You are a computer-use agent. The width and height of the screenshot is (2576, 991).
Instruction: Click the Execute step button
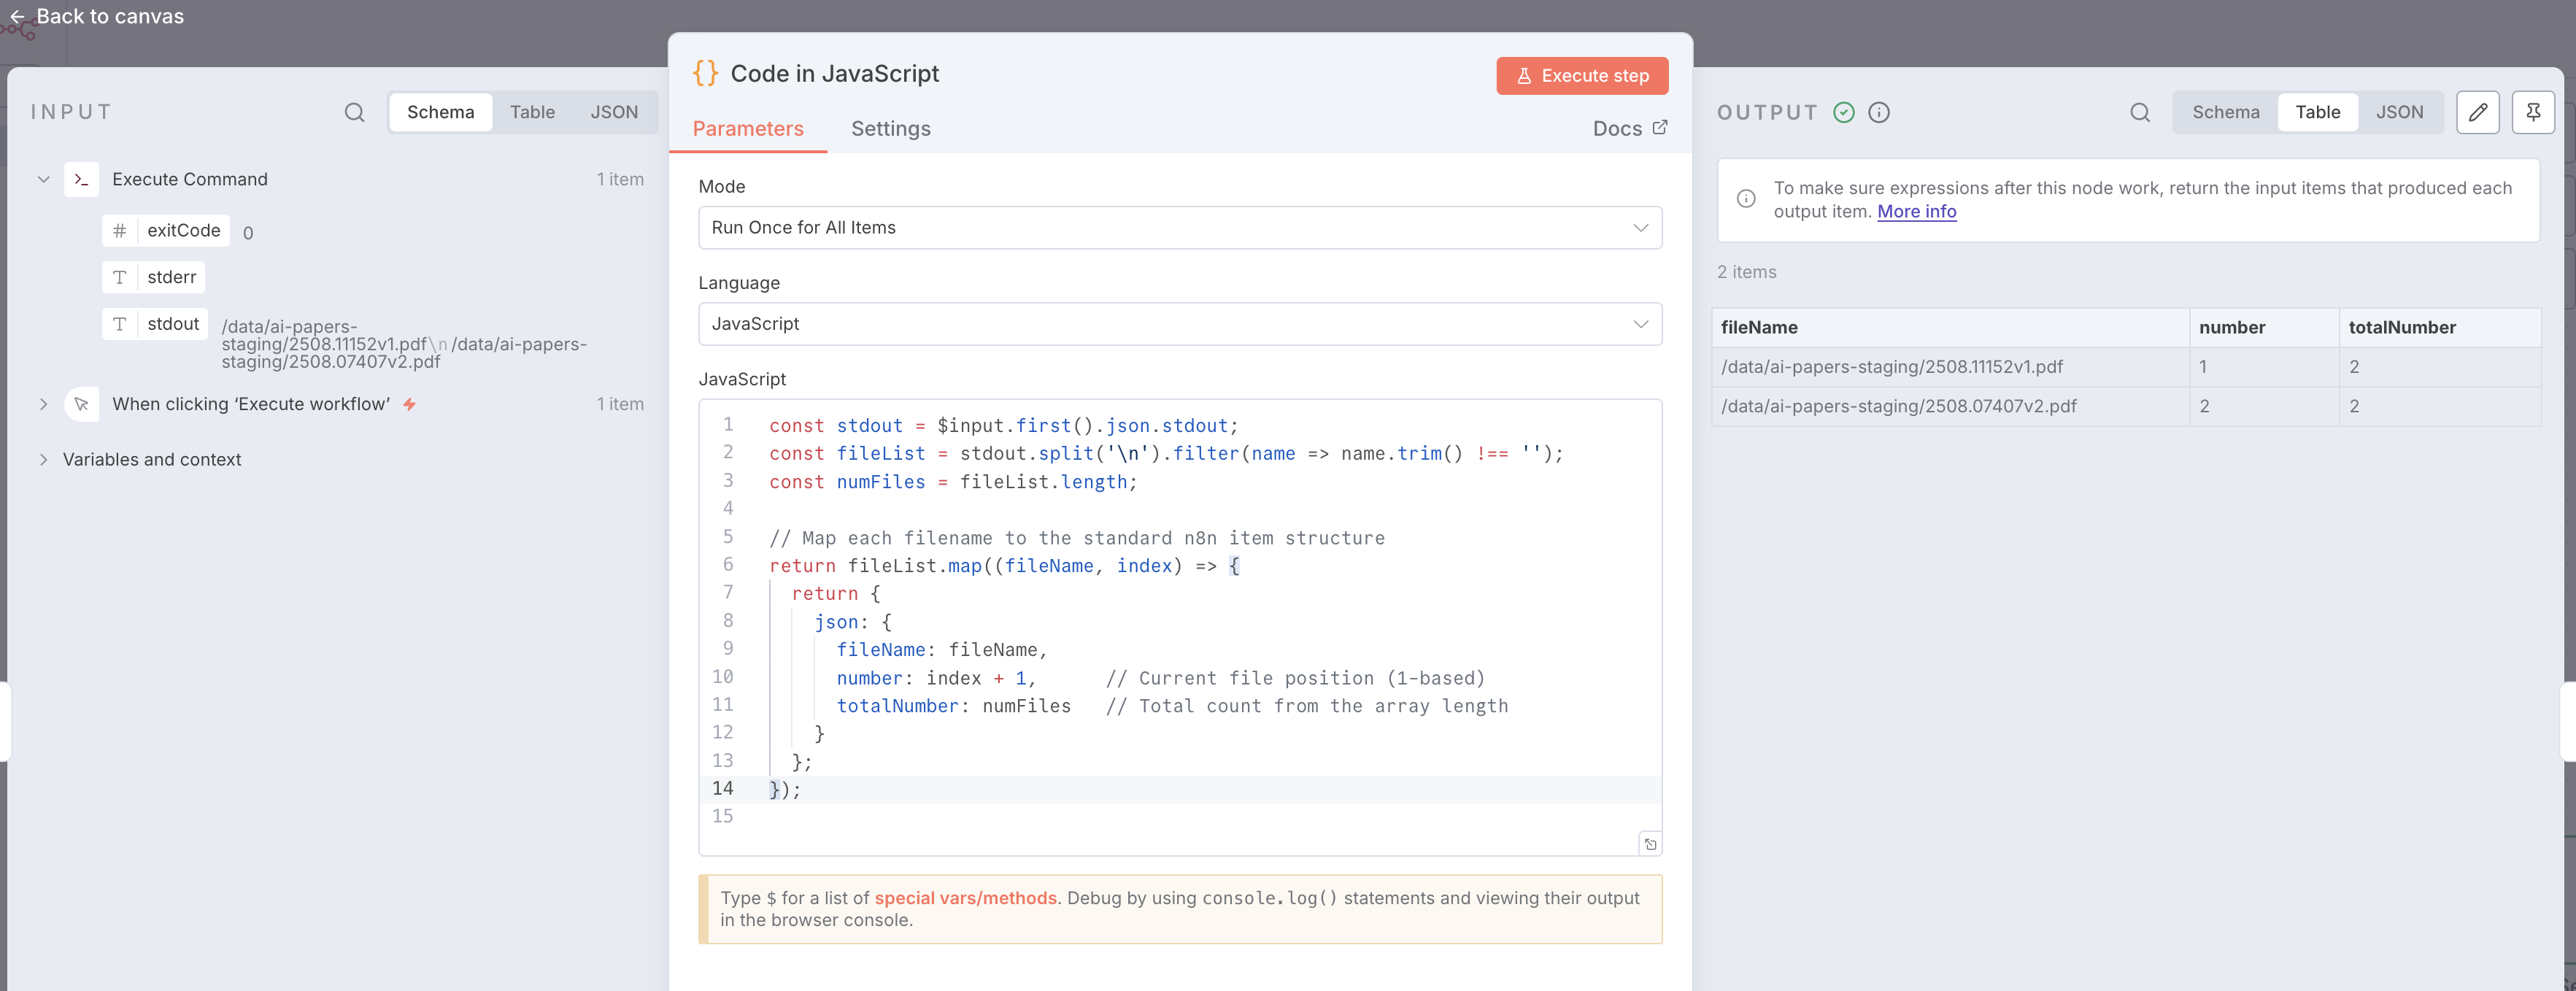tap(1581, 75)
